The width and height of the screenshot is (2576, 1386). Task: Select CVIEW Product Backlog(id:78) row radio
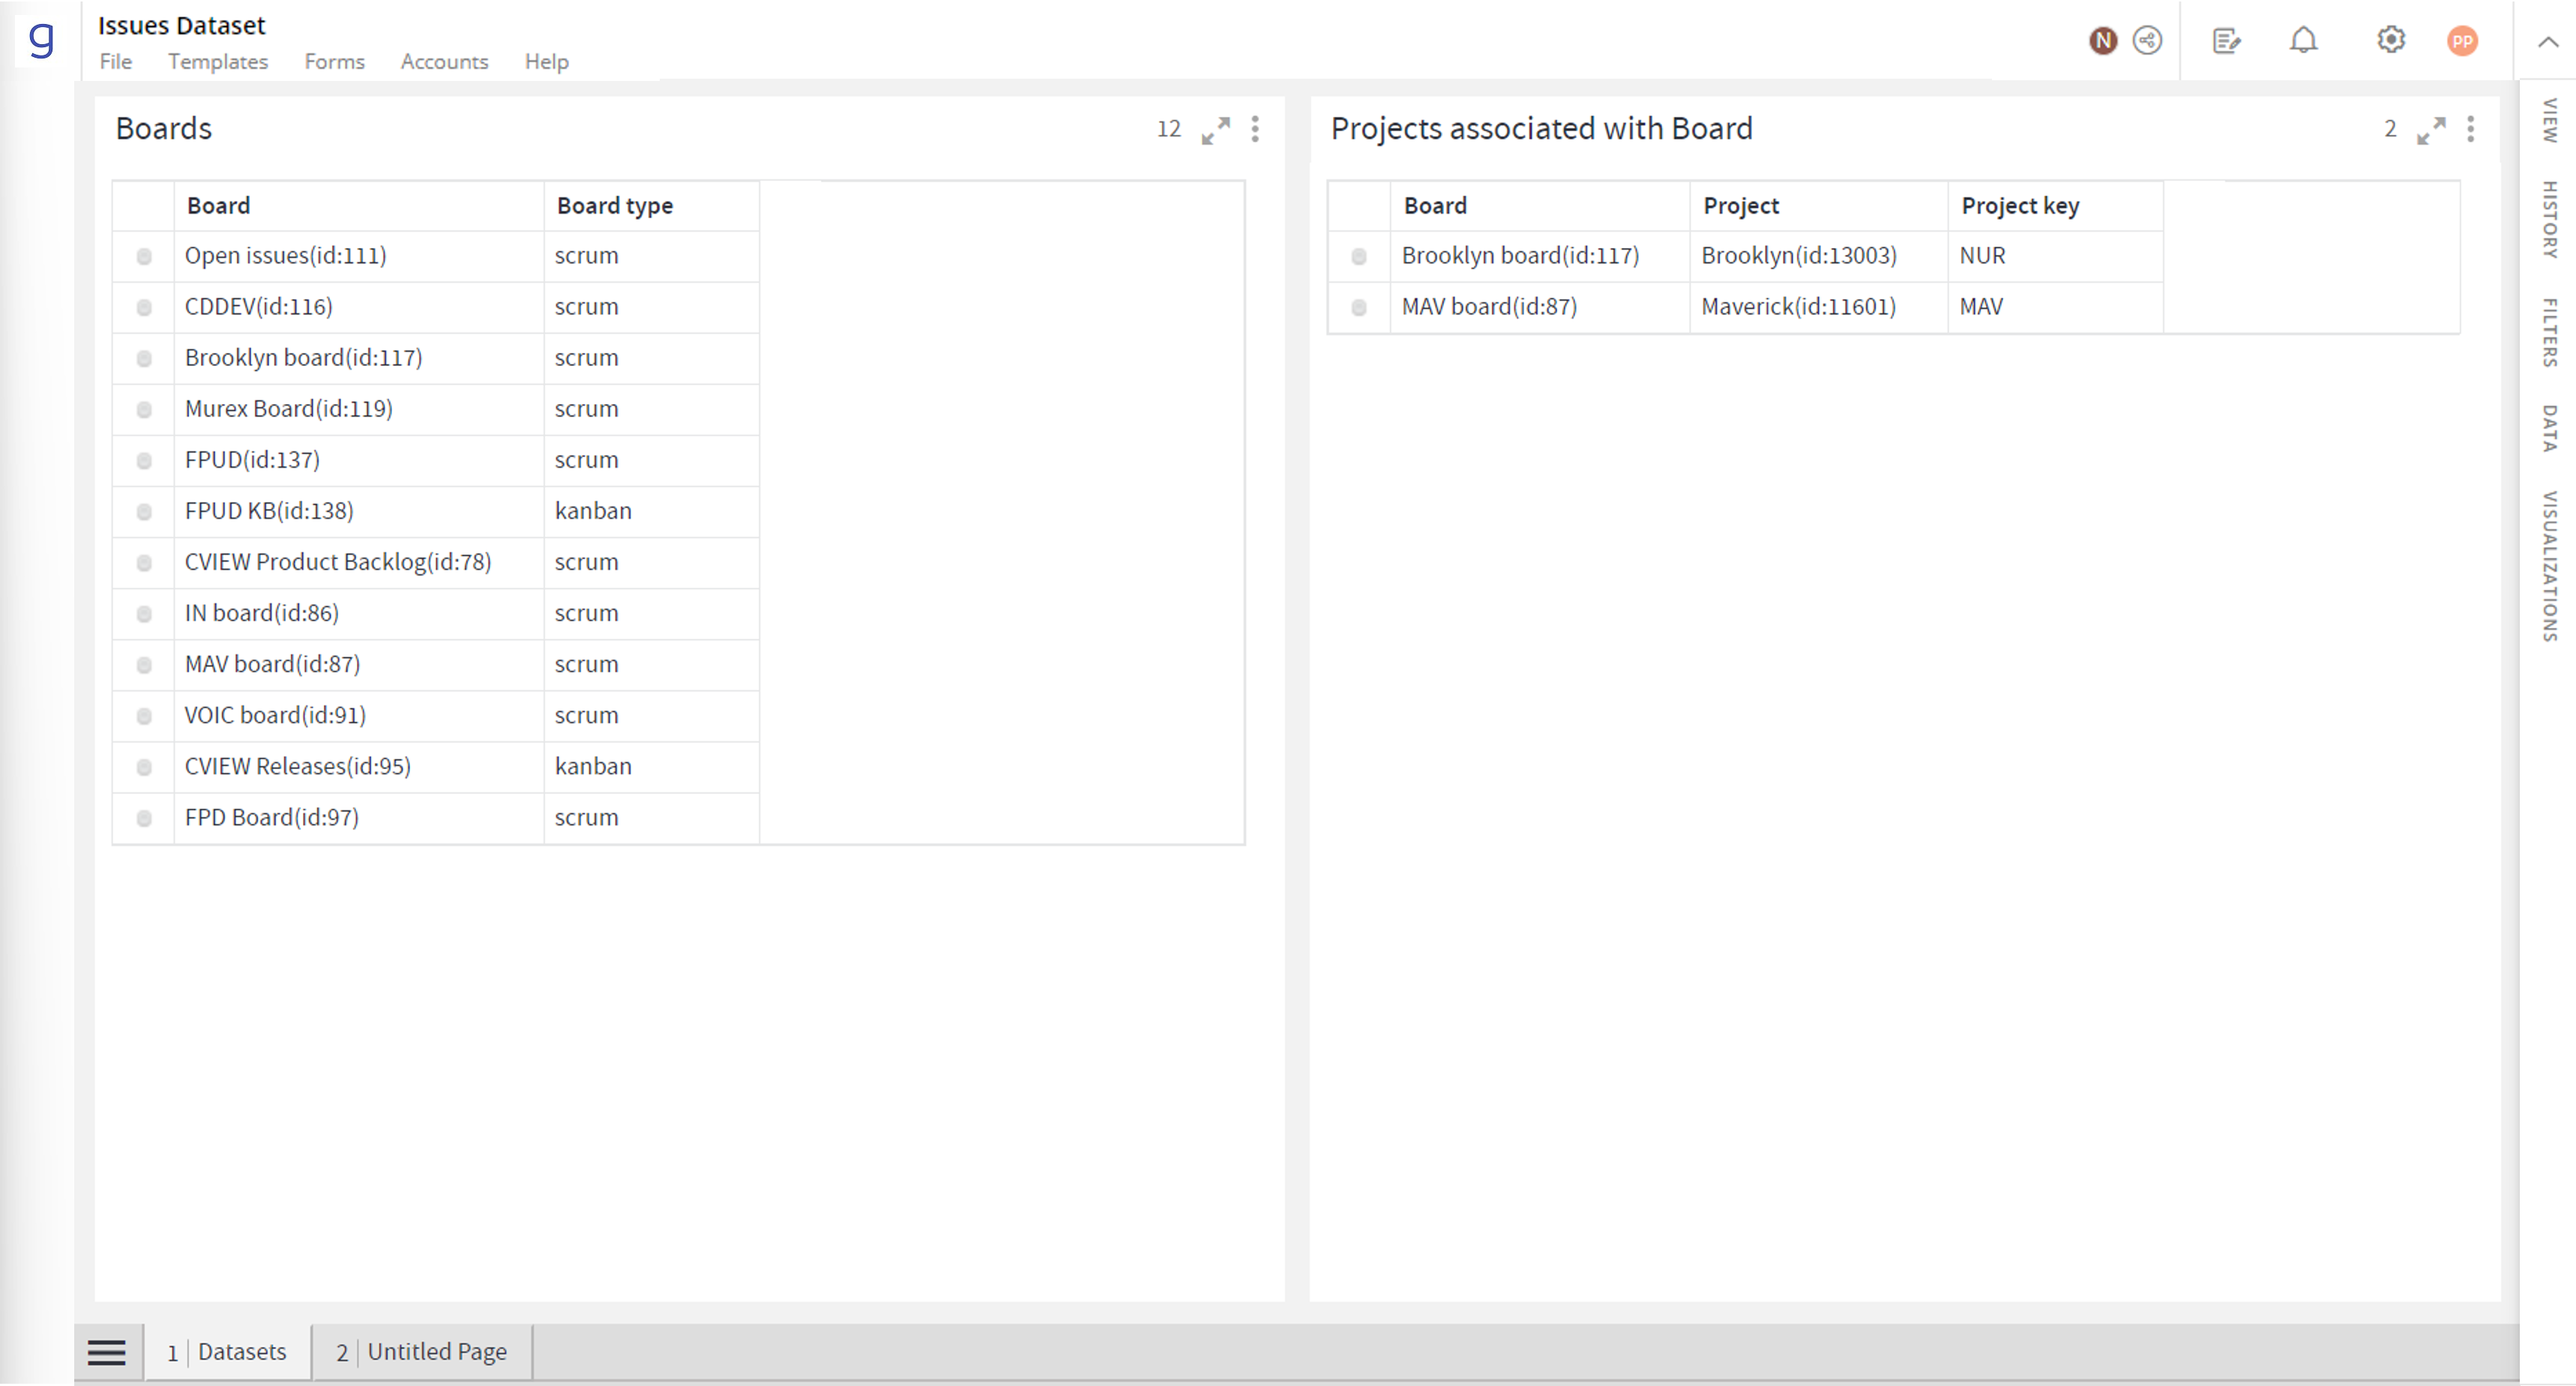tap(144, 563)
